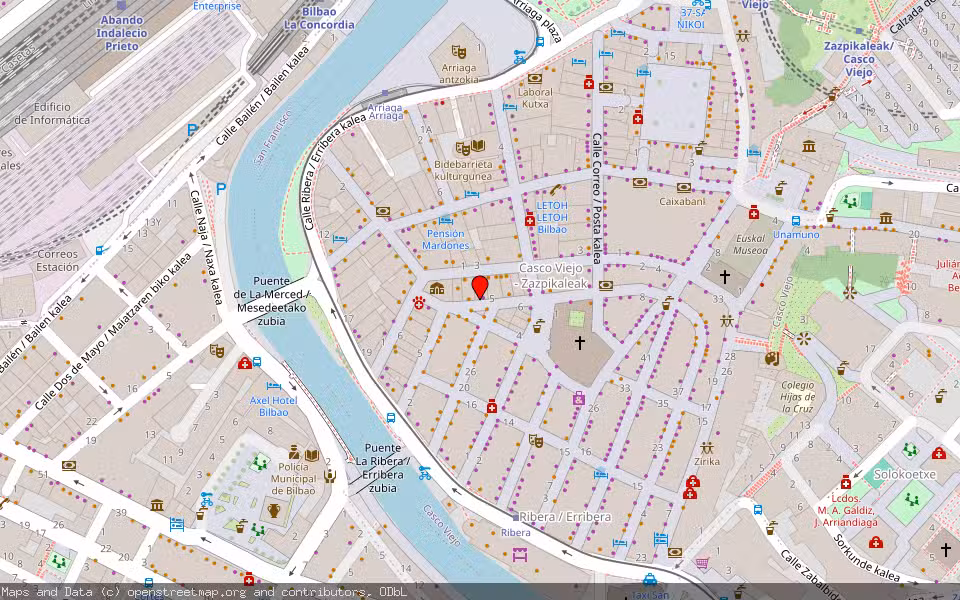
Task: Click the metro station icon beside Unamuno
Action: [x=796, y=221]
